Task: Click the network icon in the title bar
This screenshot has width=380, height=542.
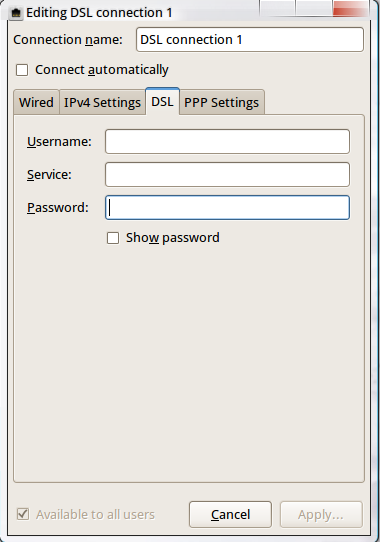Action: 16,13
